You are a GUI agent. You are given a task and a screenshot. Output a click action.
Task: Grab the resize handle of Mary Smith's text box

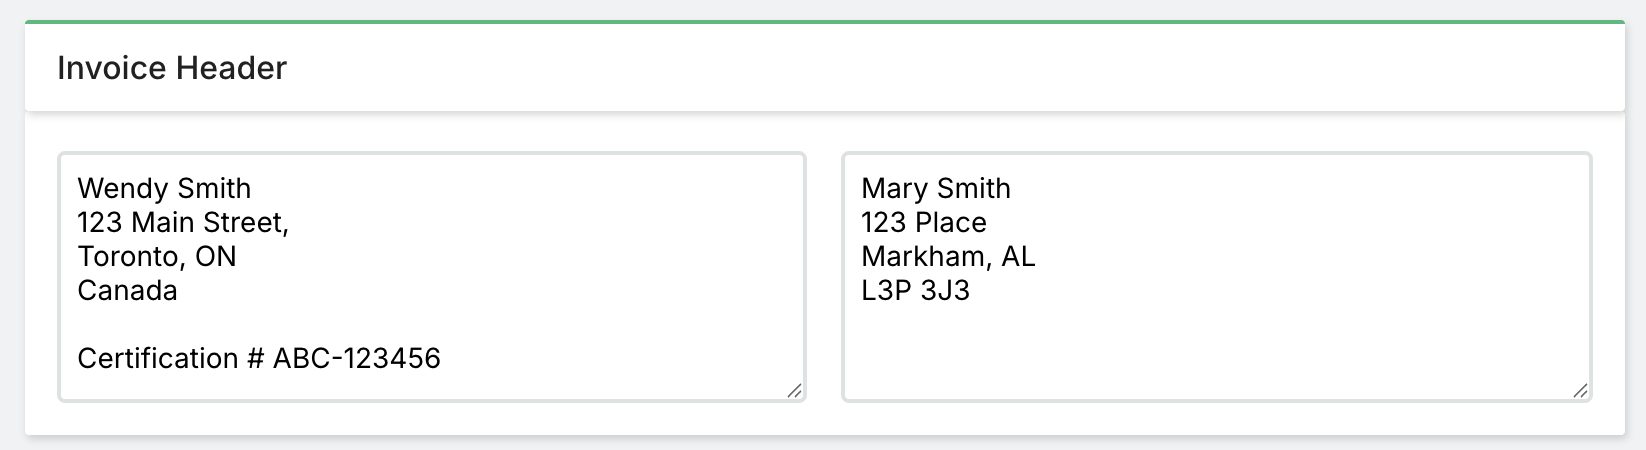tap(1580, 391)
